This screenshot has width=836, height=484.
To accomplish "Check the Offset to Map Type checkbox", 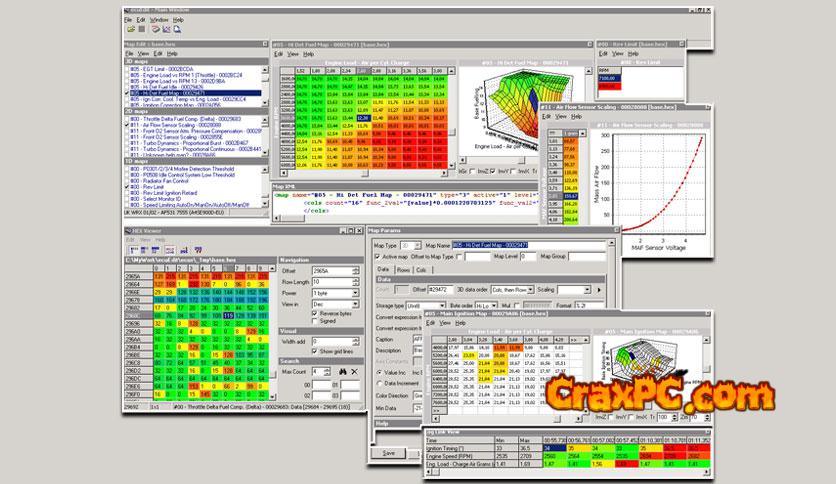I will [x=460, y=257].
